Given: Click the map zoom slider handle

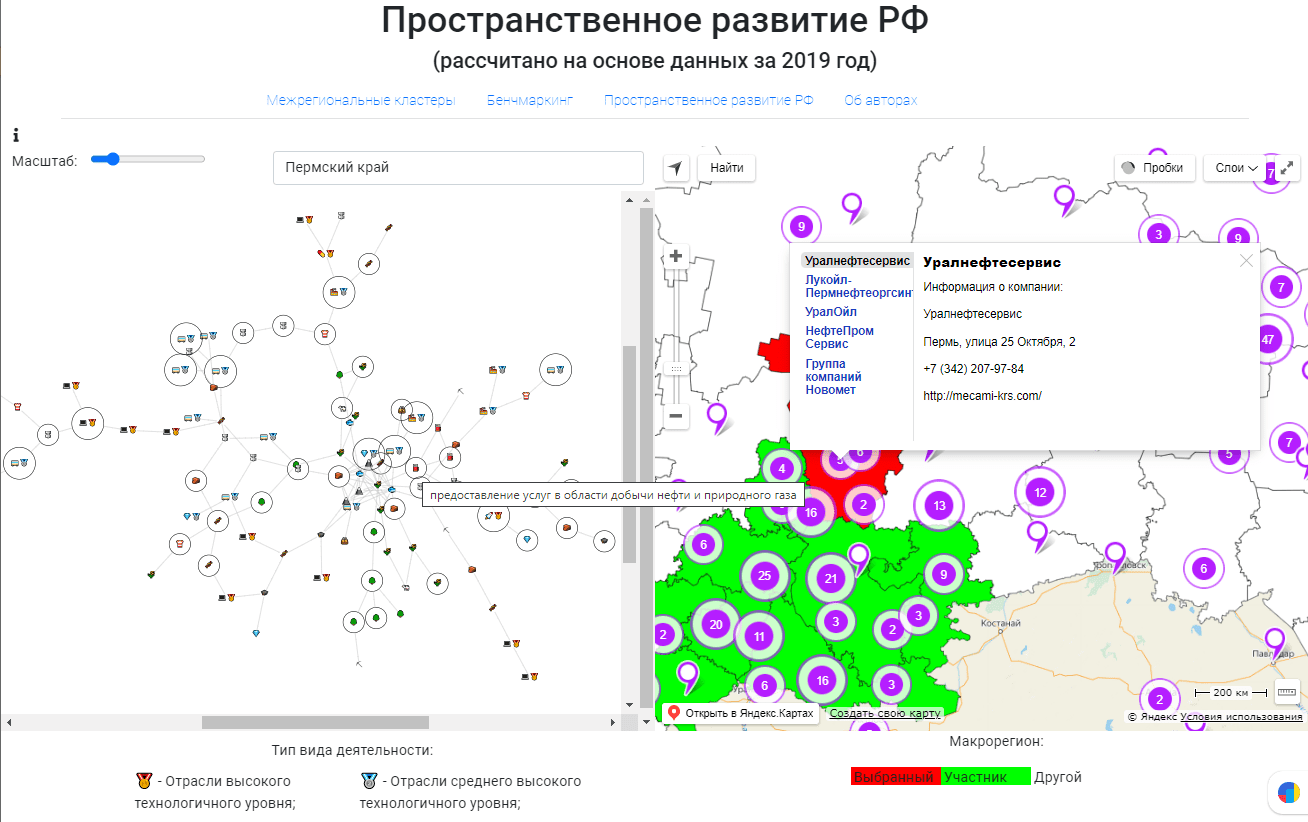Looking at the screenshot, I should (676, 368).
